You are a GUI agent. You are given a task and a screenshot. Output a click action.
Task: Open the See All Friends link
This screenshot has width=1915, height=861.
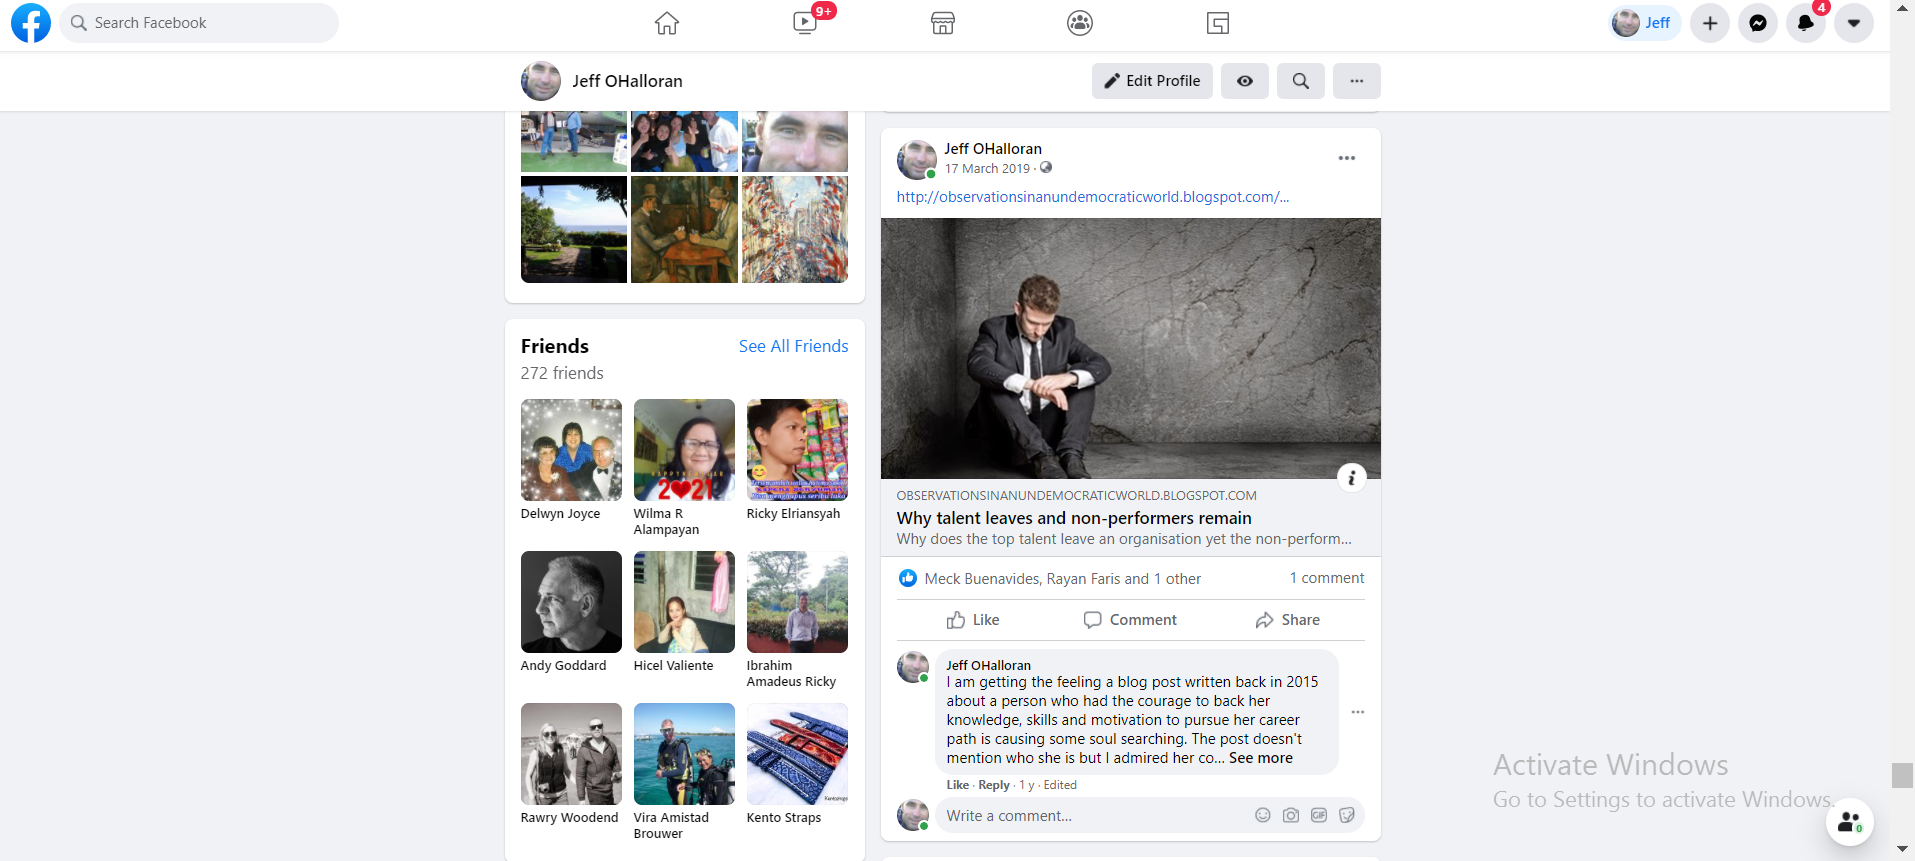point(793,346)
